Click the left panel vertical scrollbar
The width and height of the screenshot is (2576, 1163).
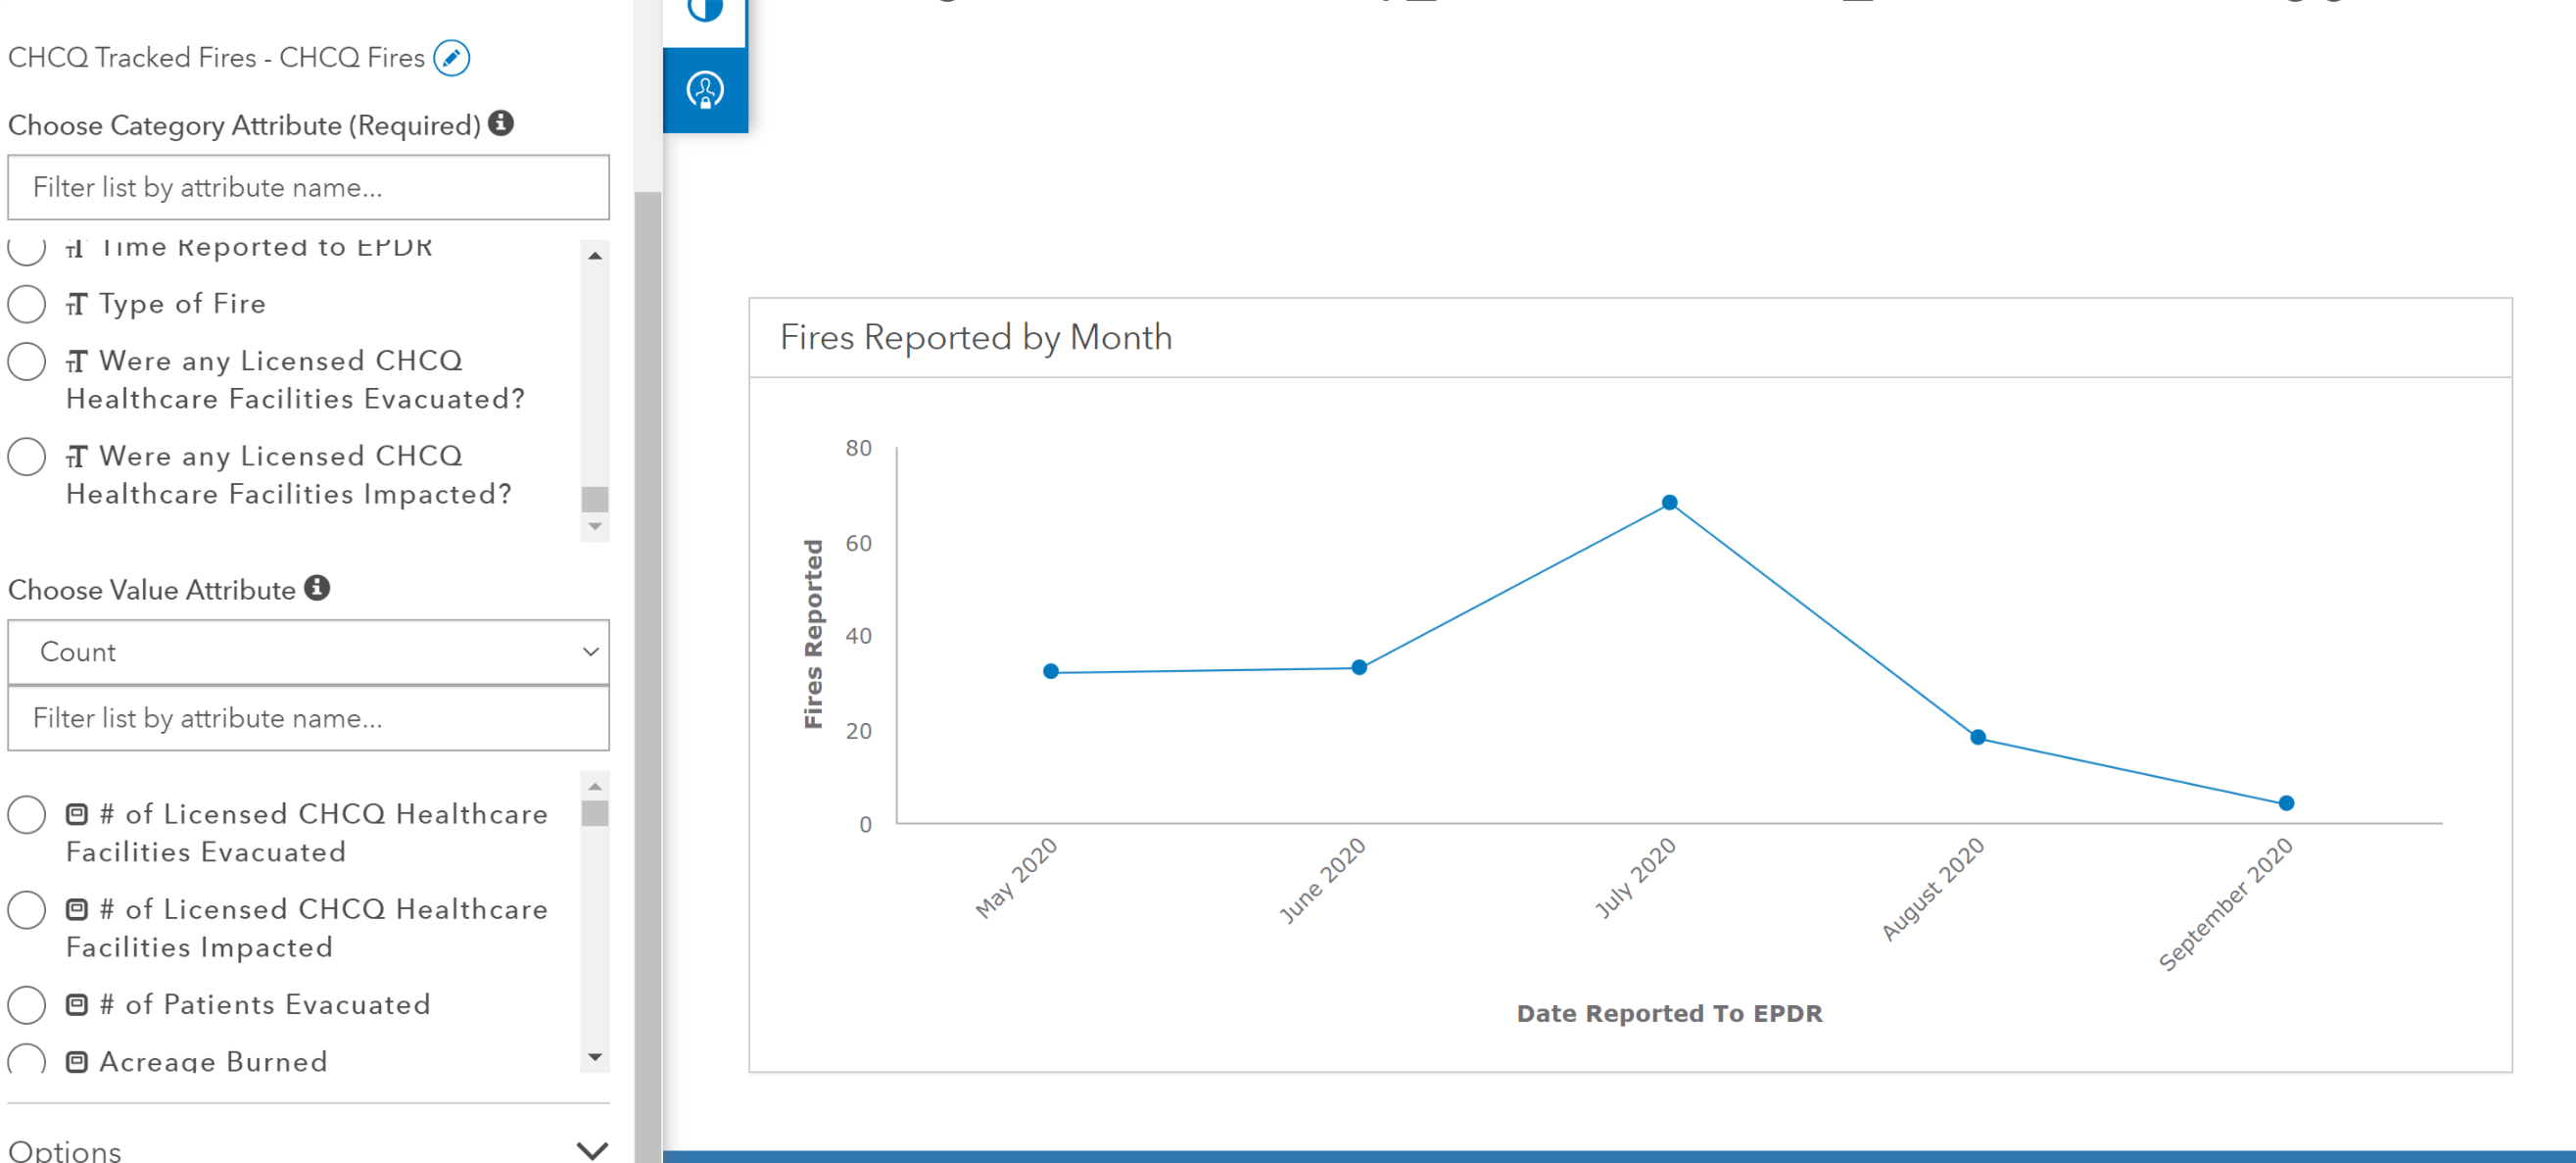tap(647, 675)
